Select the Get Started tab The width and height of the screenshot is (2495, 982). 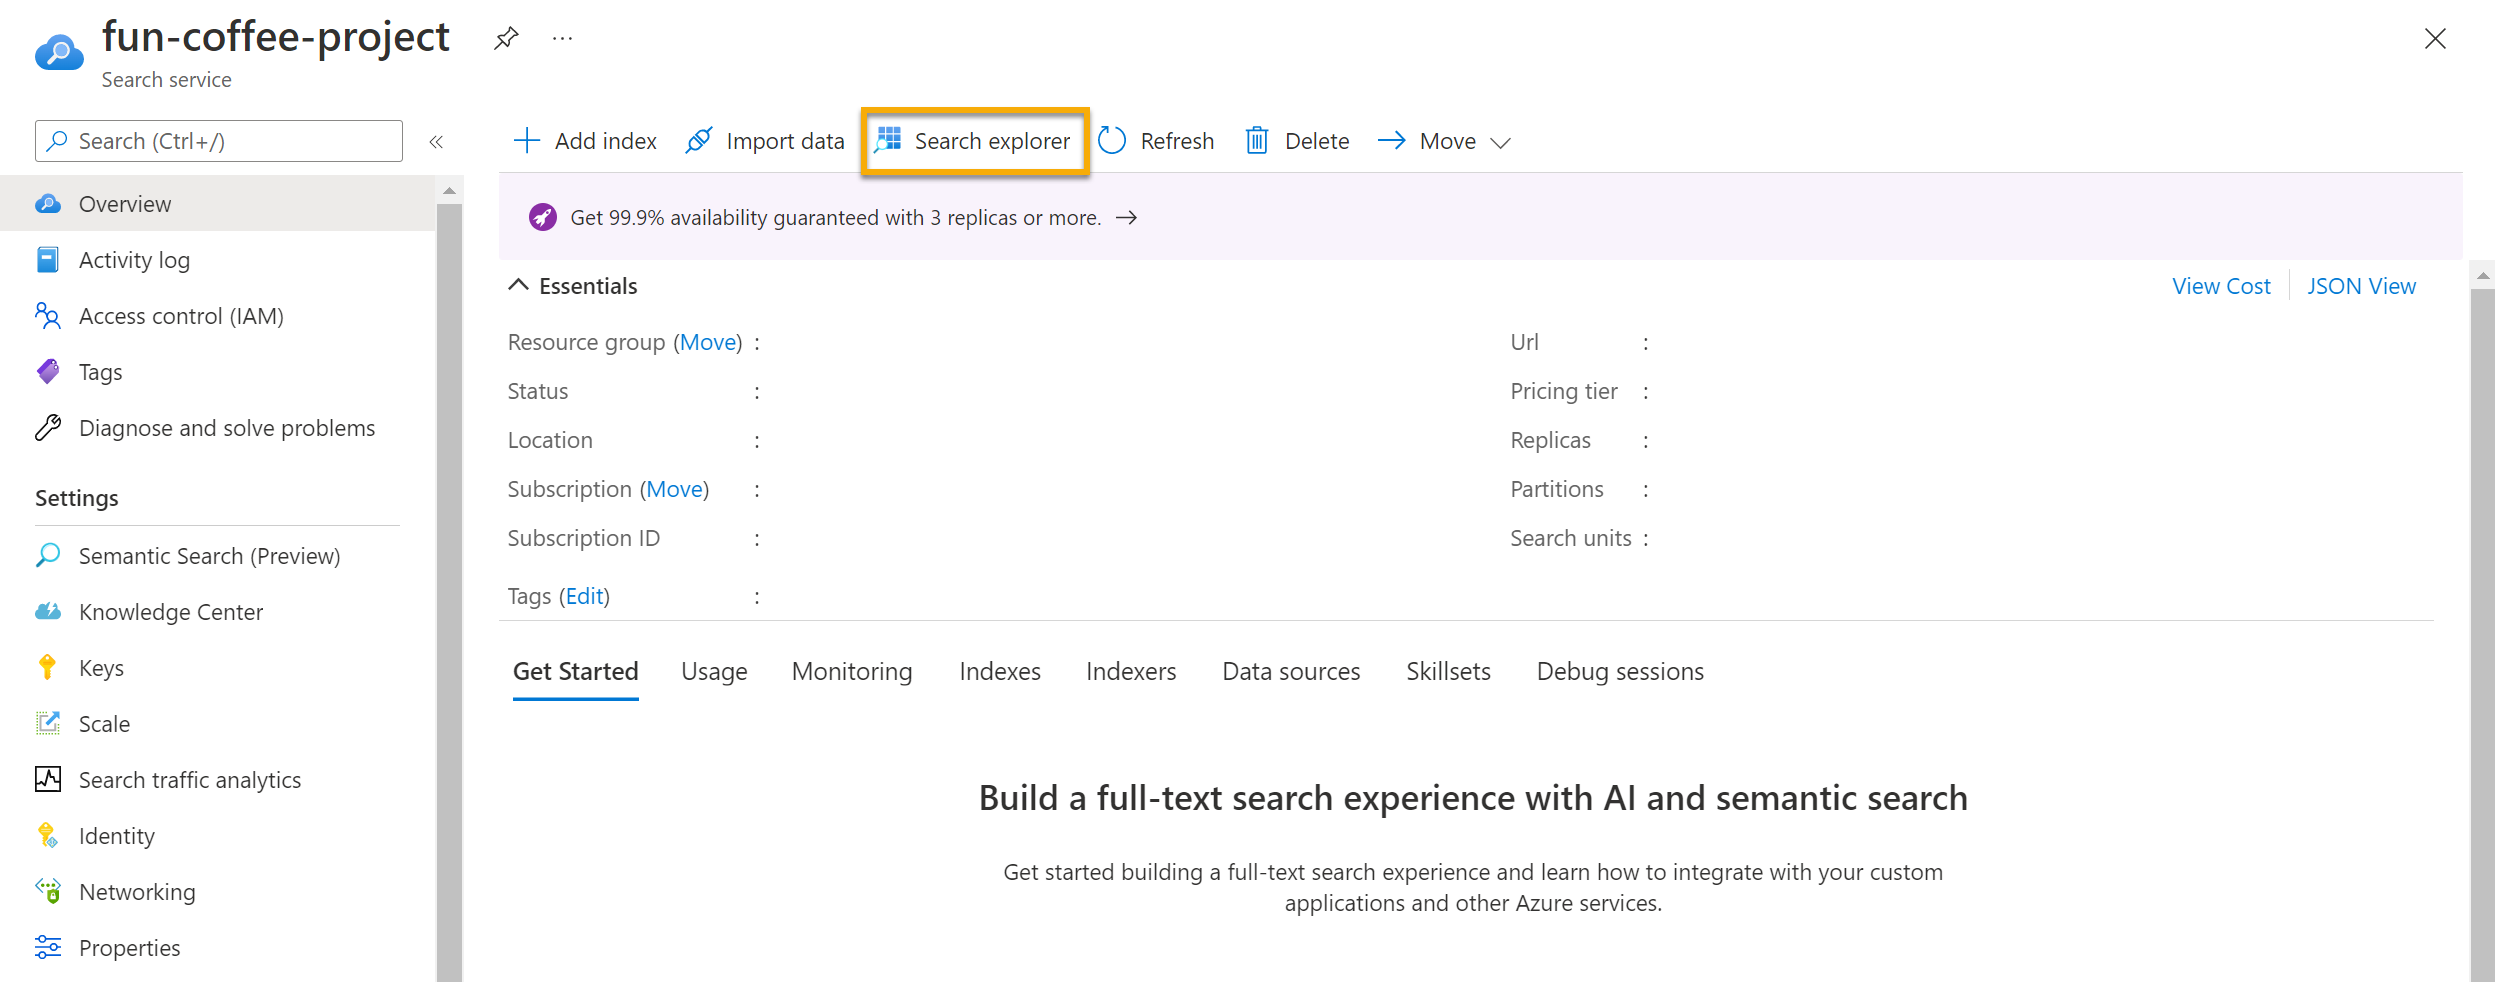(x=576, y=672)
